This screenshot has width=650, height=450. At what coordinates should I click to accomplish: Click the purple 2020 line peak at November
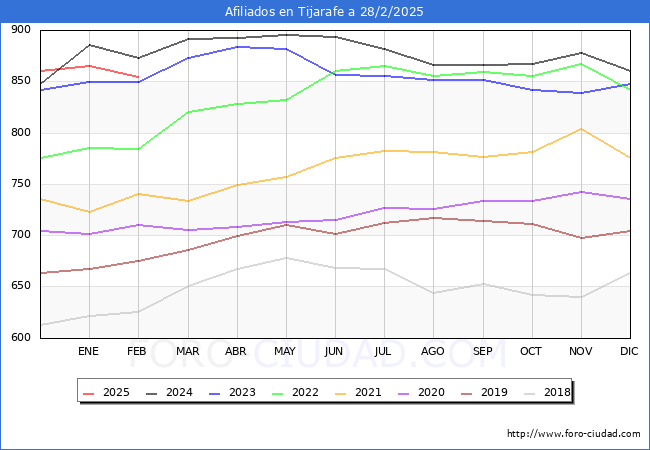click(x=582, y=192)
